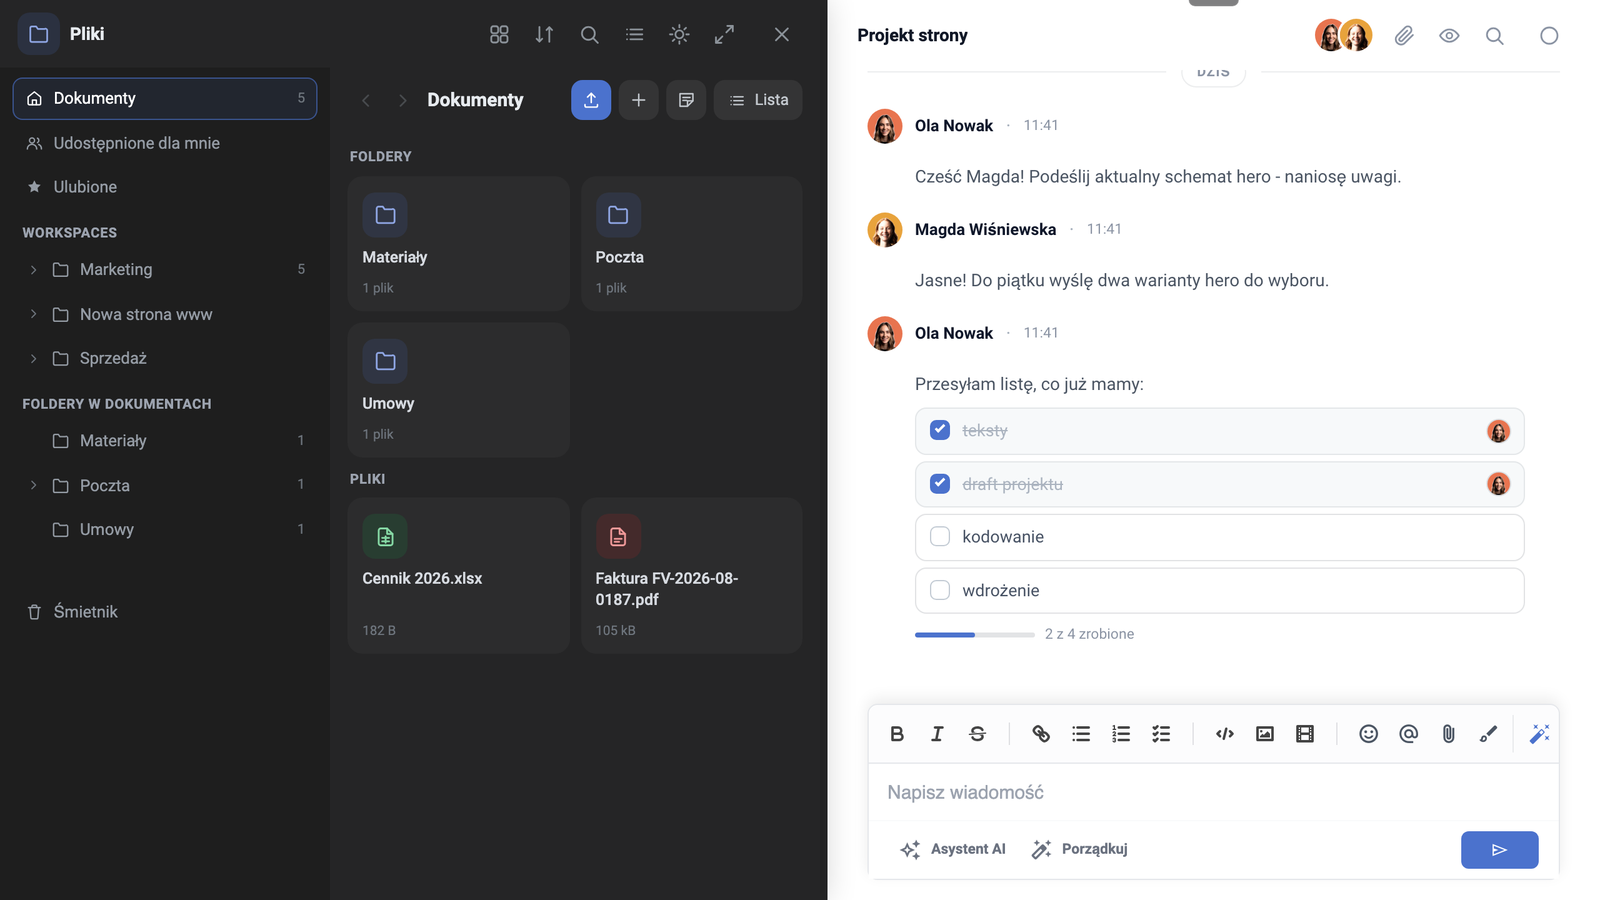
Task: Expand the Poczta folder in sidebar tree
Action: point(33,485)
